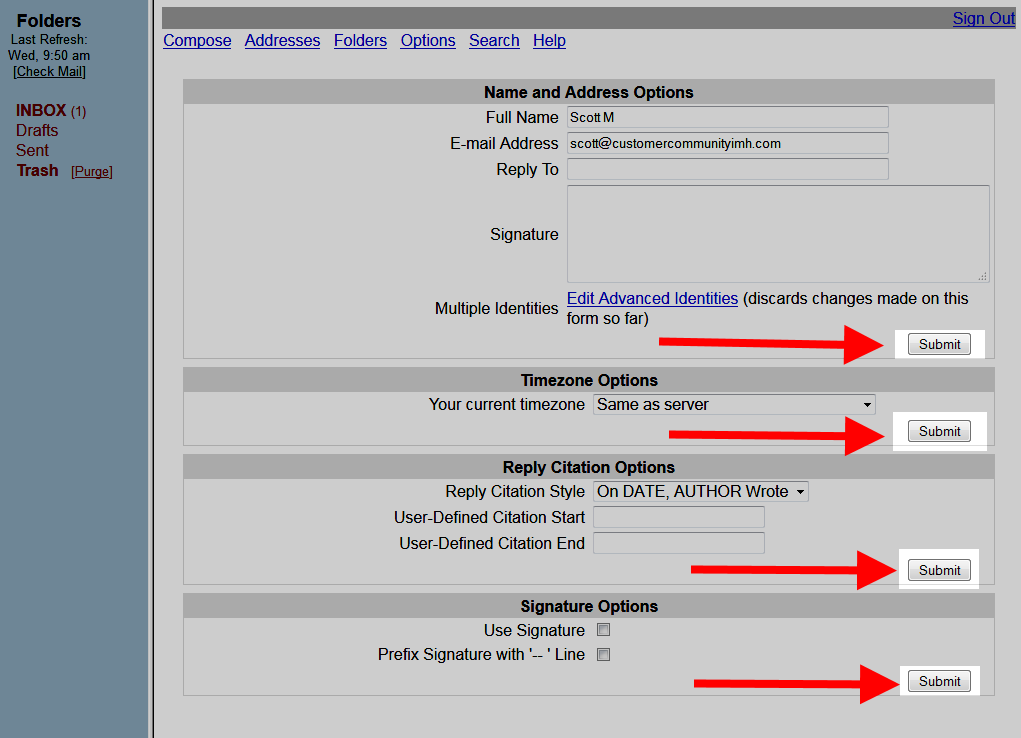
Task: Open the Trash folder
Action: 37,171
